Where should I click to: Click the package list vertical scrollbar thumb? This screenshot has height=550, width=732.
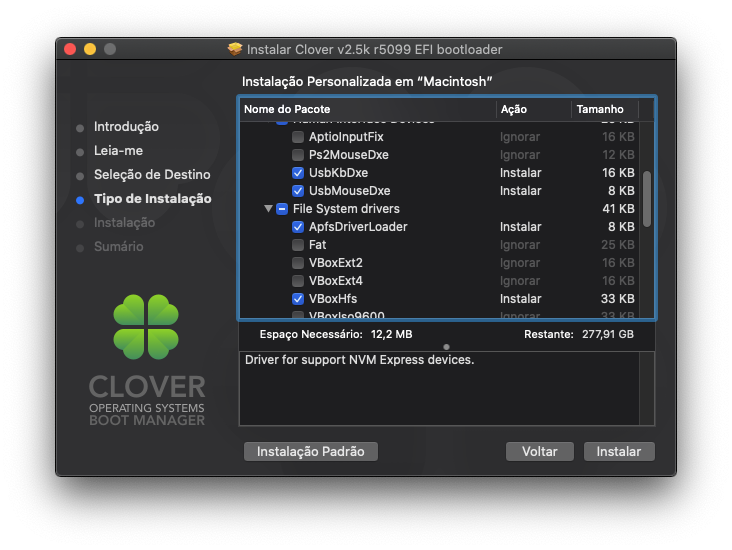[647, 199]
